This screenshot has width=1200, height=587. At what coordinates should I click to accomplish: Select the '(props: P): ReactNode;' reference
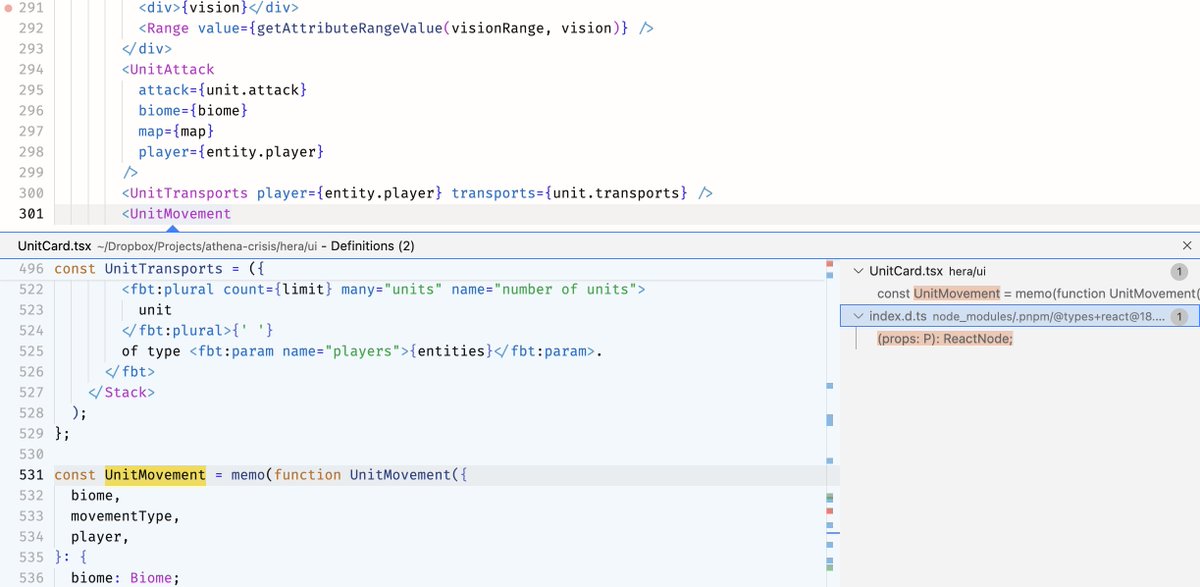945,339
